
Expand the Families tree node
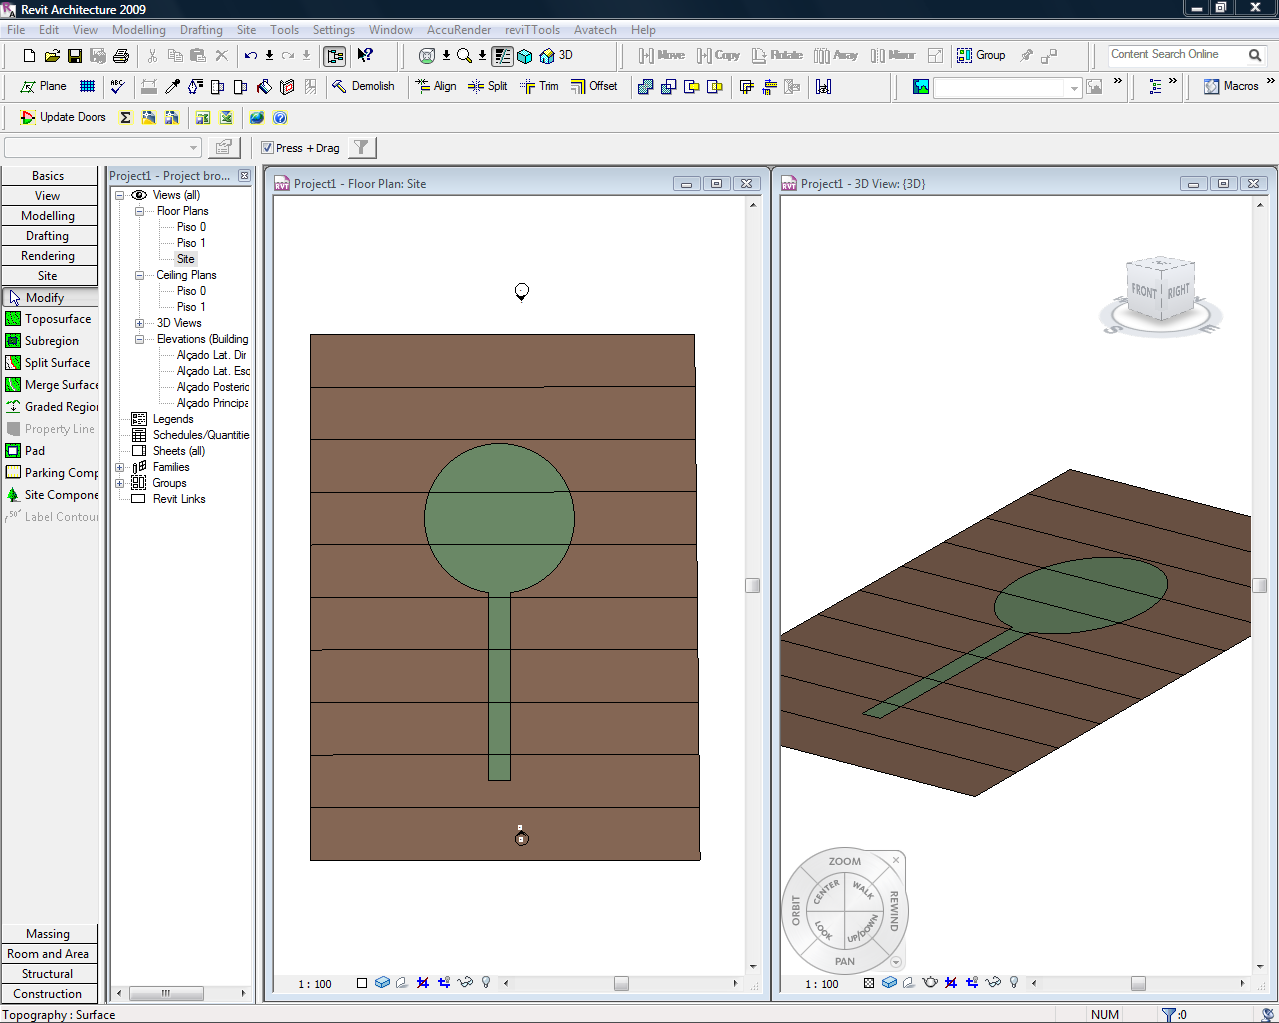pyautogui.click(x=120, y=467)
